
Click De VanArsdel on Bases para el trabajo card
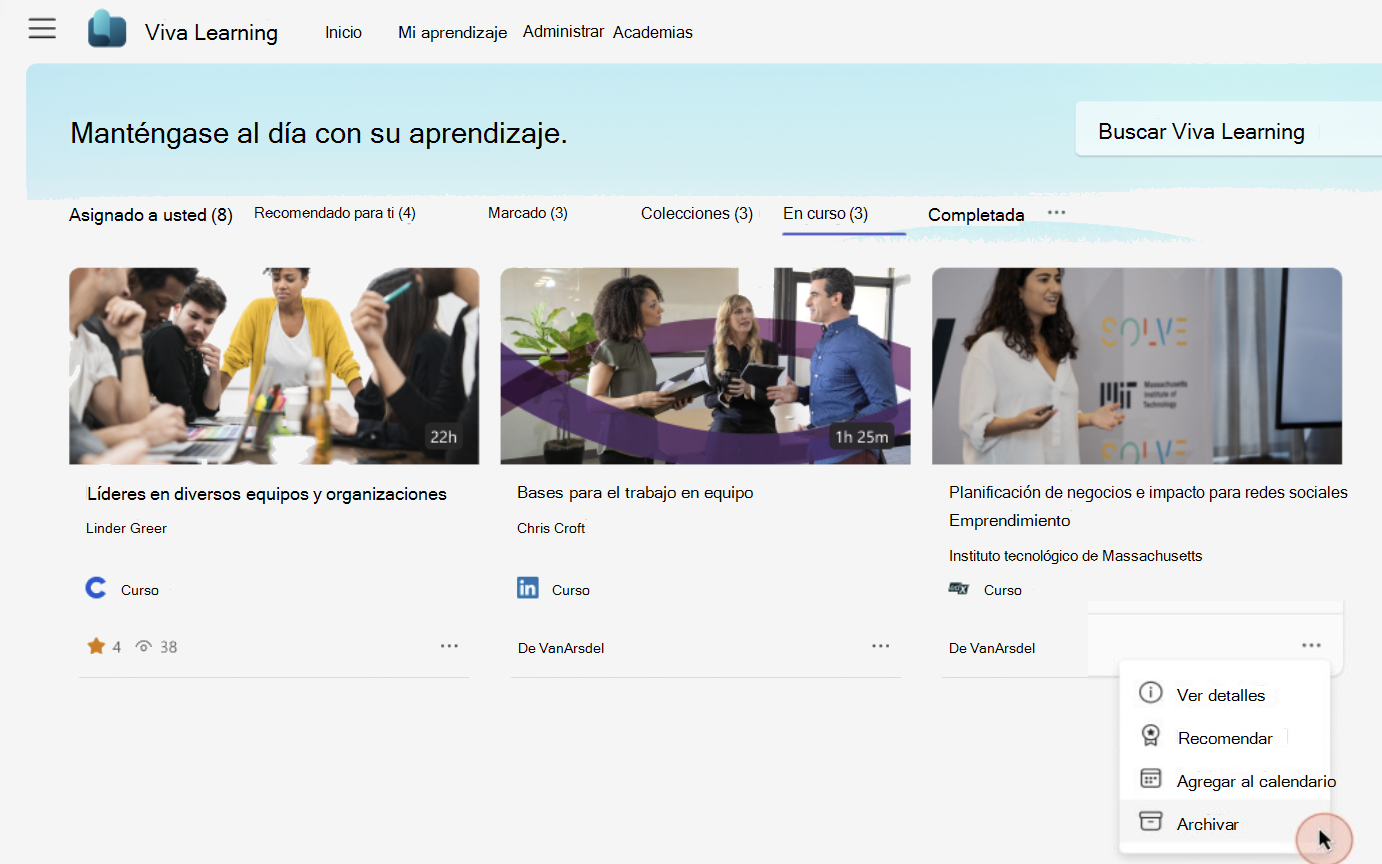pyautogui.click(x=561, y=648)
